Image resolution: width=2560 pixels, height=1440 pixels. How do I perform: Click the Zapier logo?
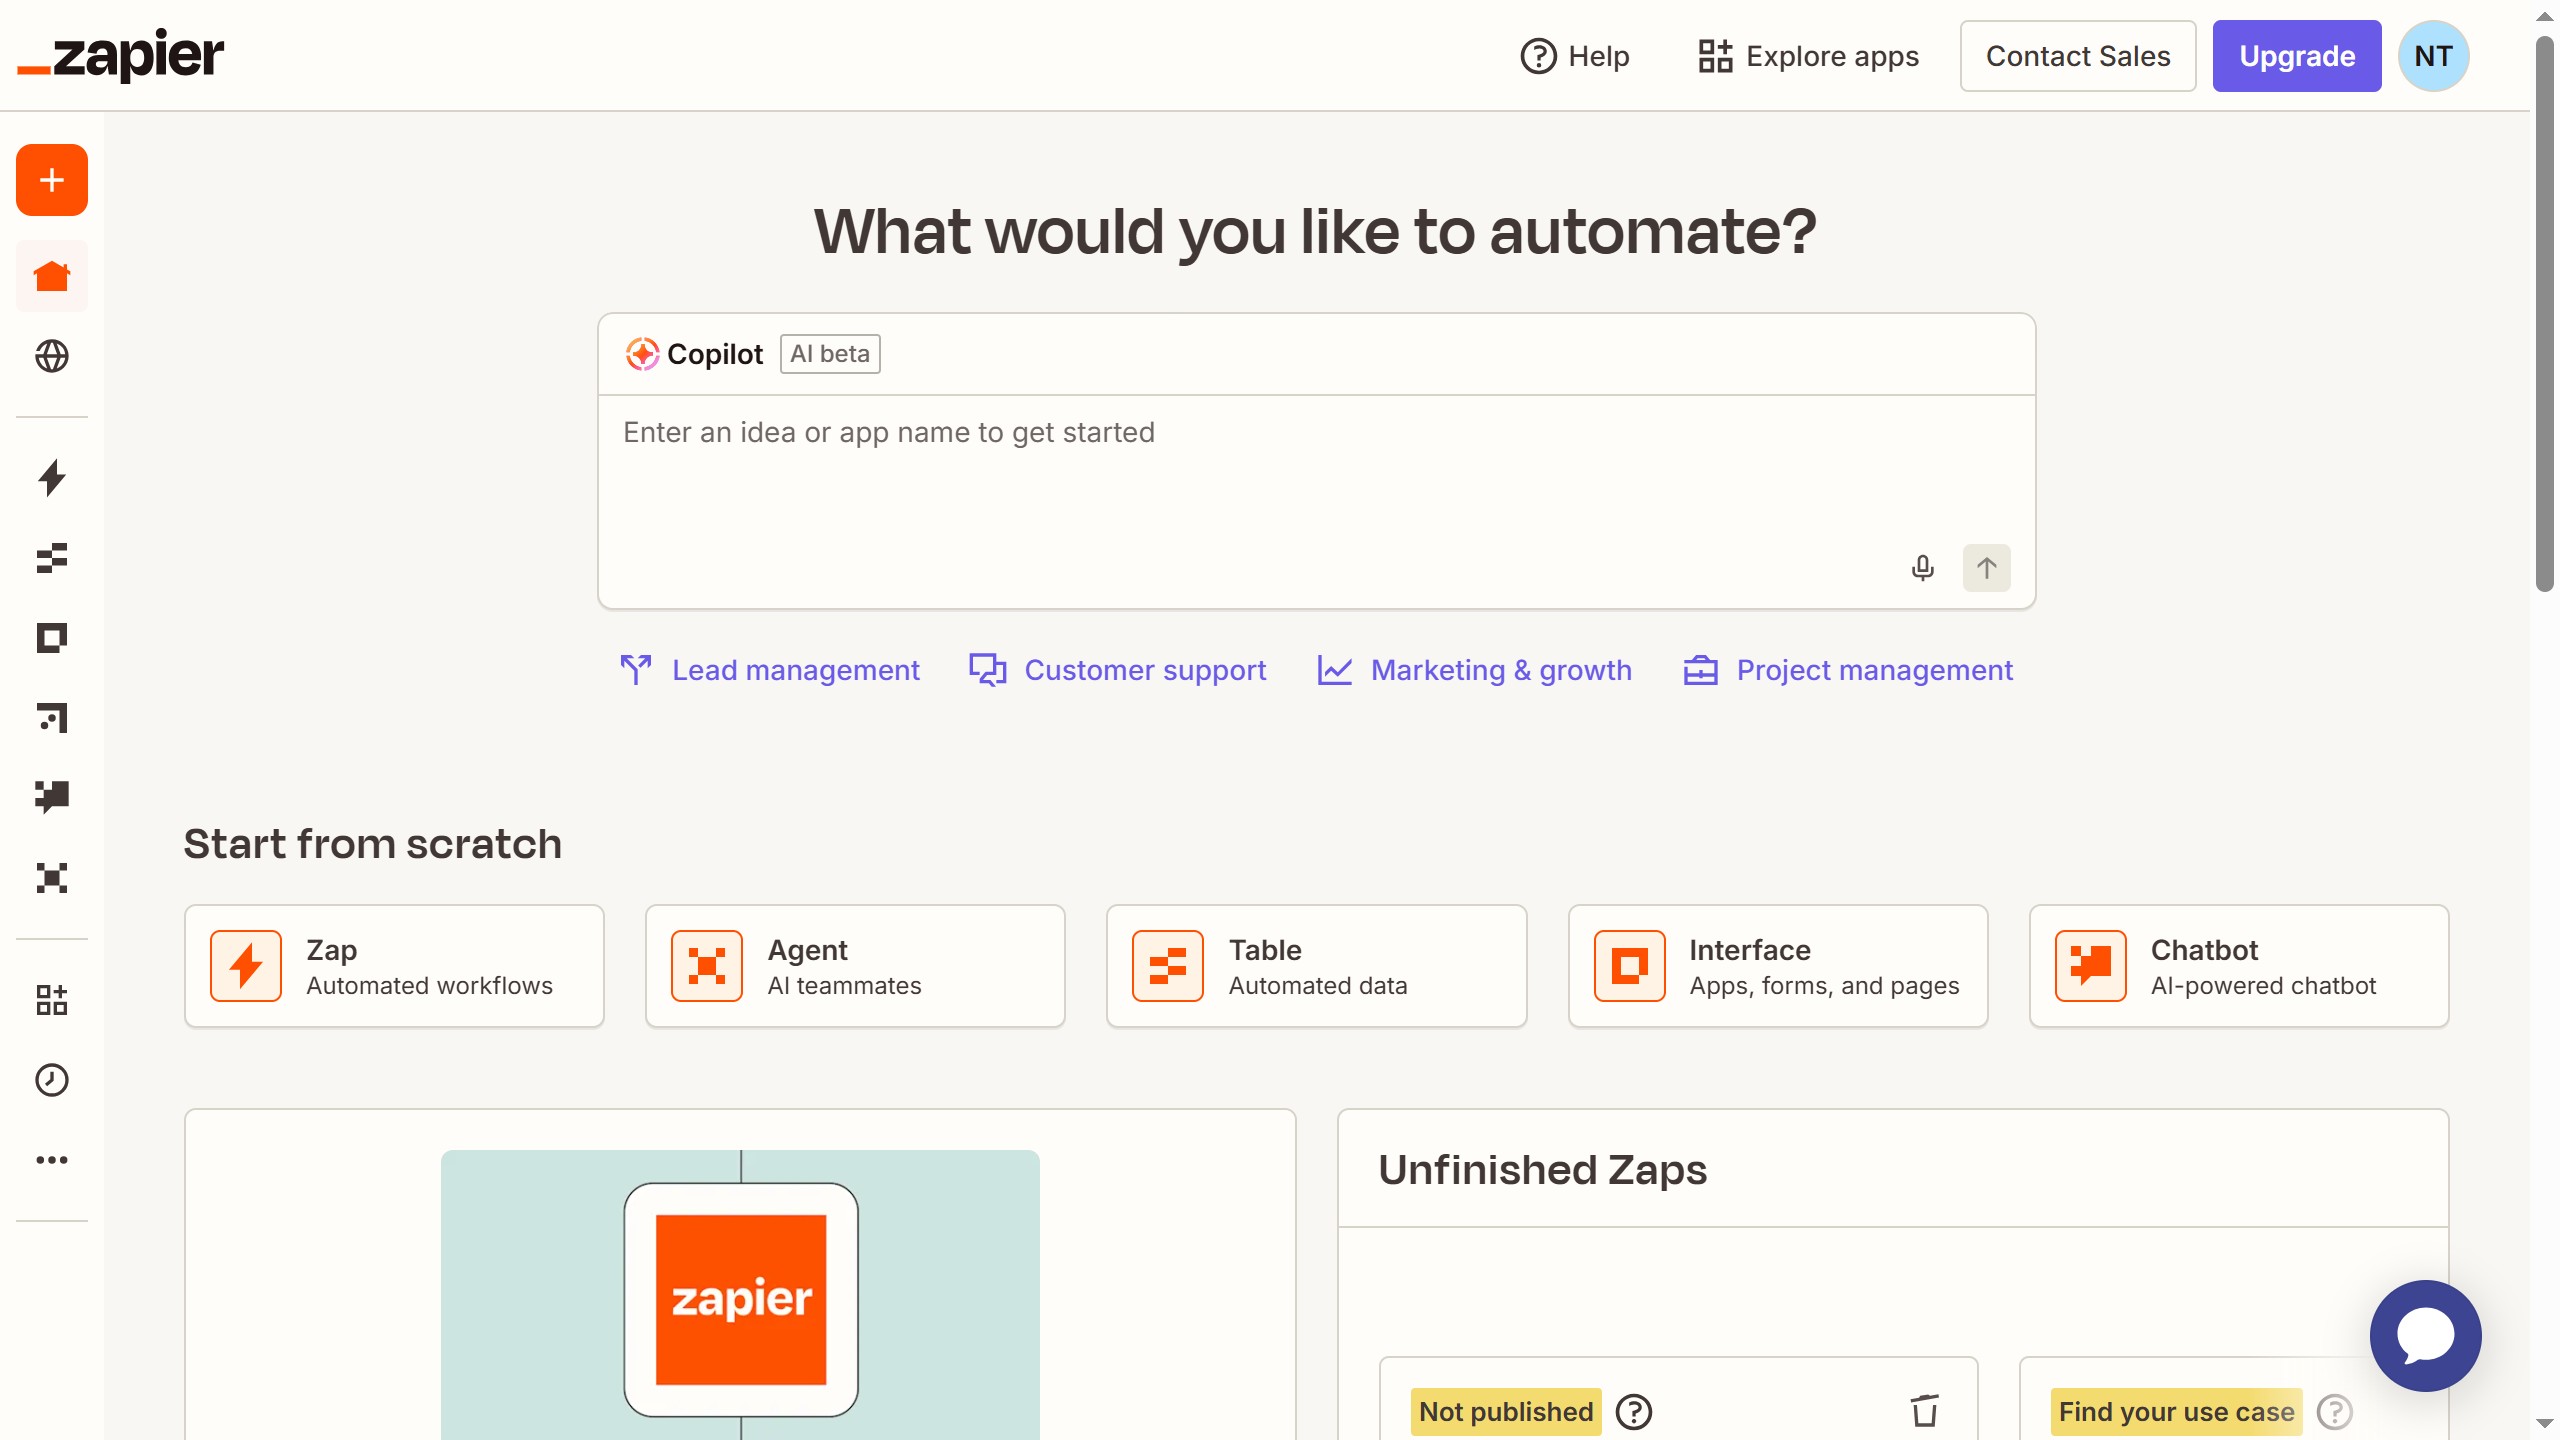click(x=121, y=56)
